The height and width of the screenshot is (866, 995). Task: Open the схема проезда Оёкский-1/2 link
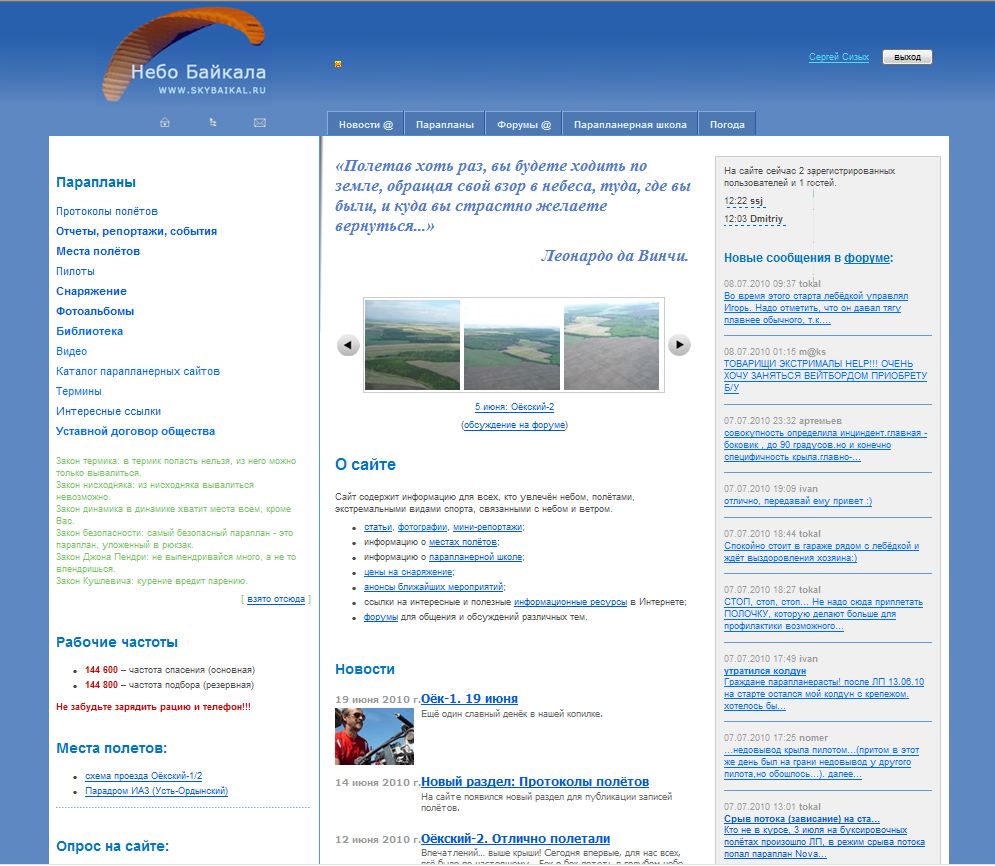click(x=144, y=776)
